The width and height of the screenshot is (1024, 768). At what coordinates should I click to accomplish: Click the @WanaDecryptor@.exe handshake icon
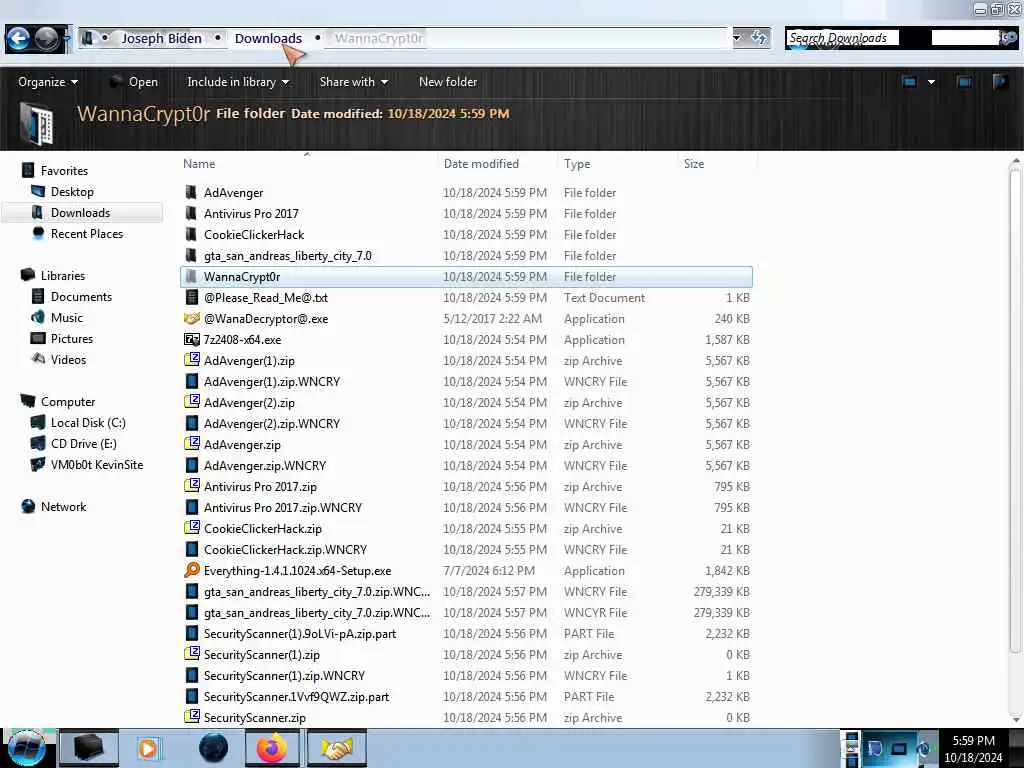click(191, 318)
